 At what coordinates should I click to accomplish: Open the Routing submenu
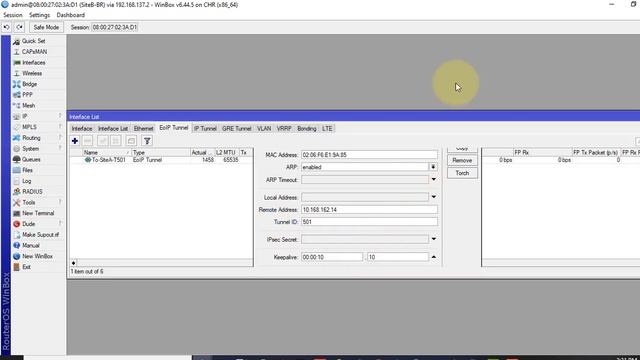coord(31,138)
